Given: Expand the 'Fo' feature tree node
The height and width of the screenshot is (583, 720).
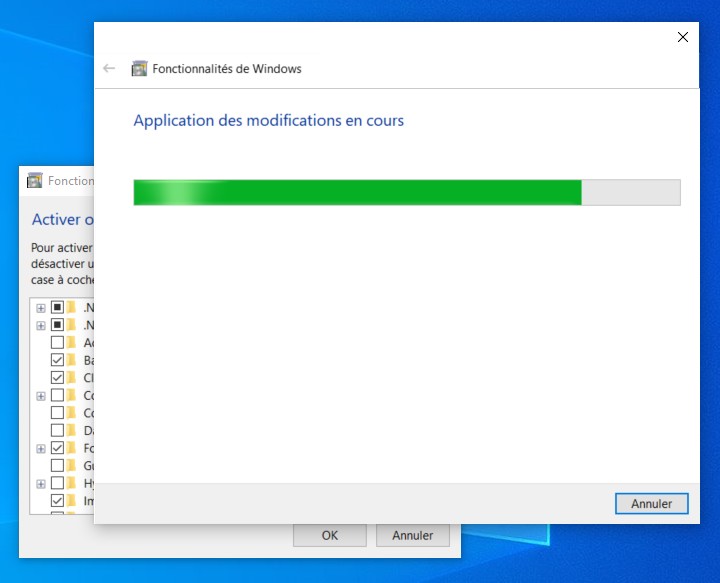Looking at the screenshot, I should point(41,448).
